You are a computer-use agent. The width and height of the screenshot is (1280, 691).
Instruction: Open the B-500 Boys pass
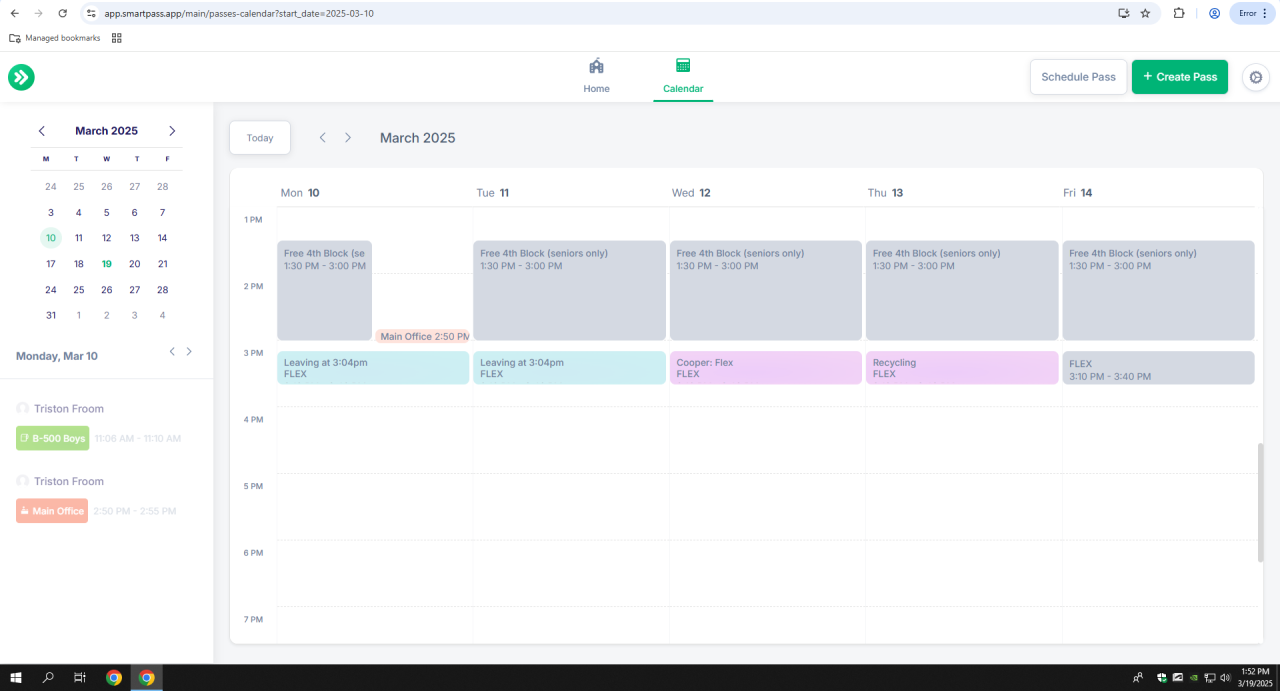(53, 438)
